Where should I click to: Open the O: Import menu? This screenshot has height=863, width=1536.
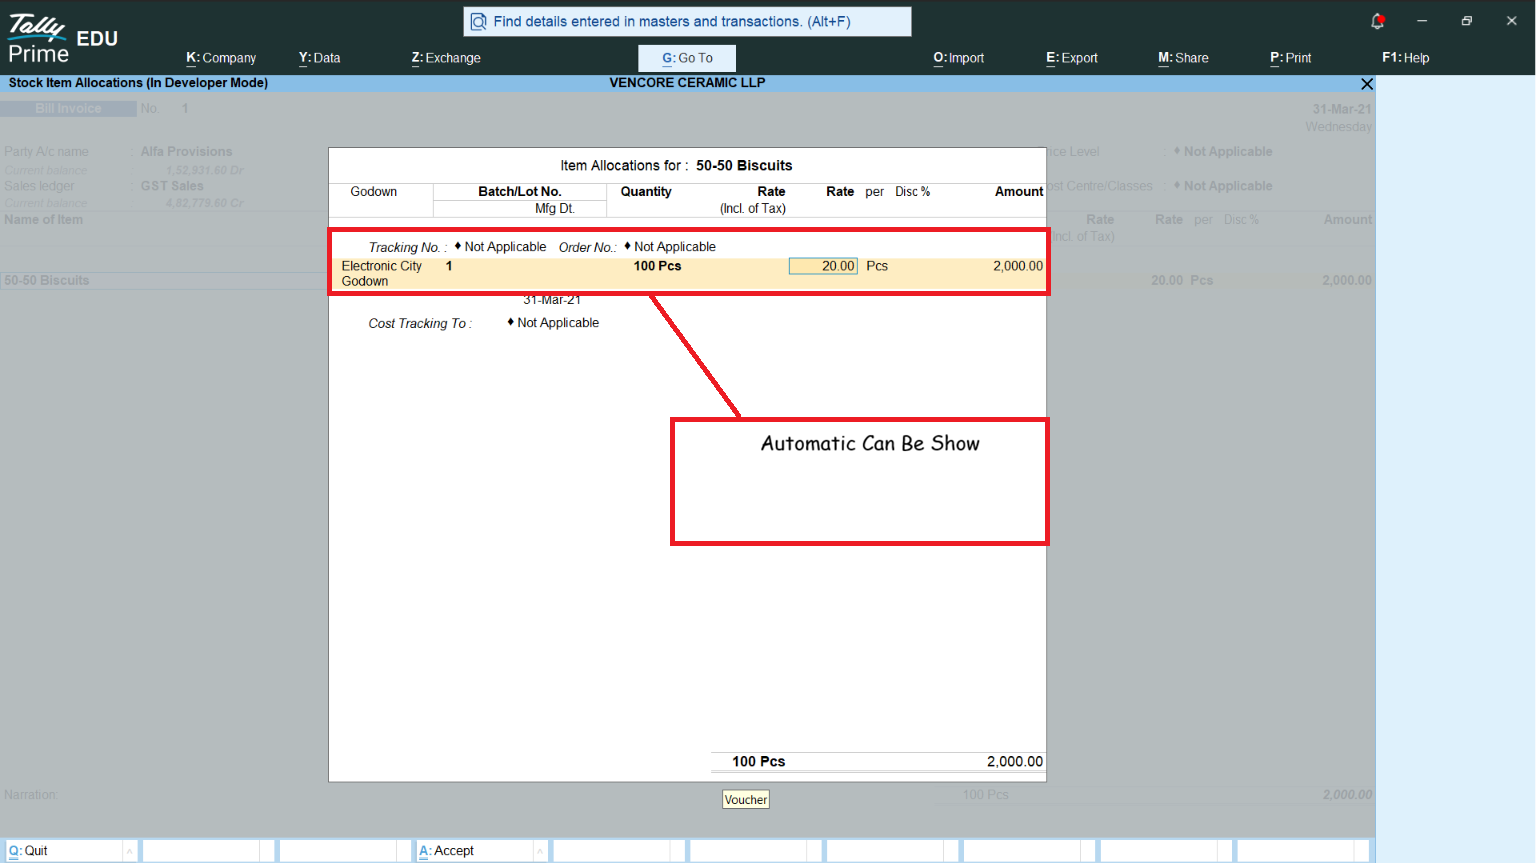pyautogui.click(x=958, y=58)
